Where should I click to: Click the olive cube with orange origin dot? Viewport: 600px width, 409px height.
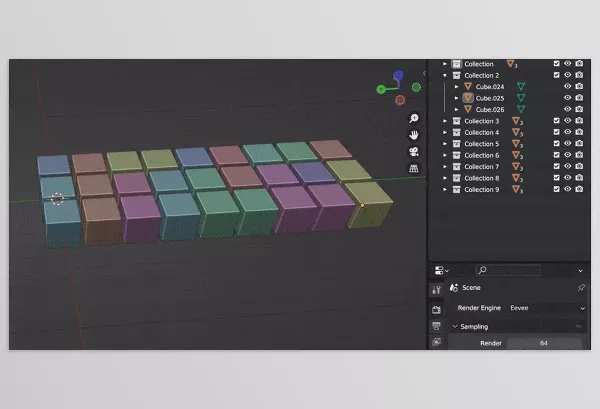pos(370,204)
